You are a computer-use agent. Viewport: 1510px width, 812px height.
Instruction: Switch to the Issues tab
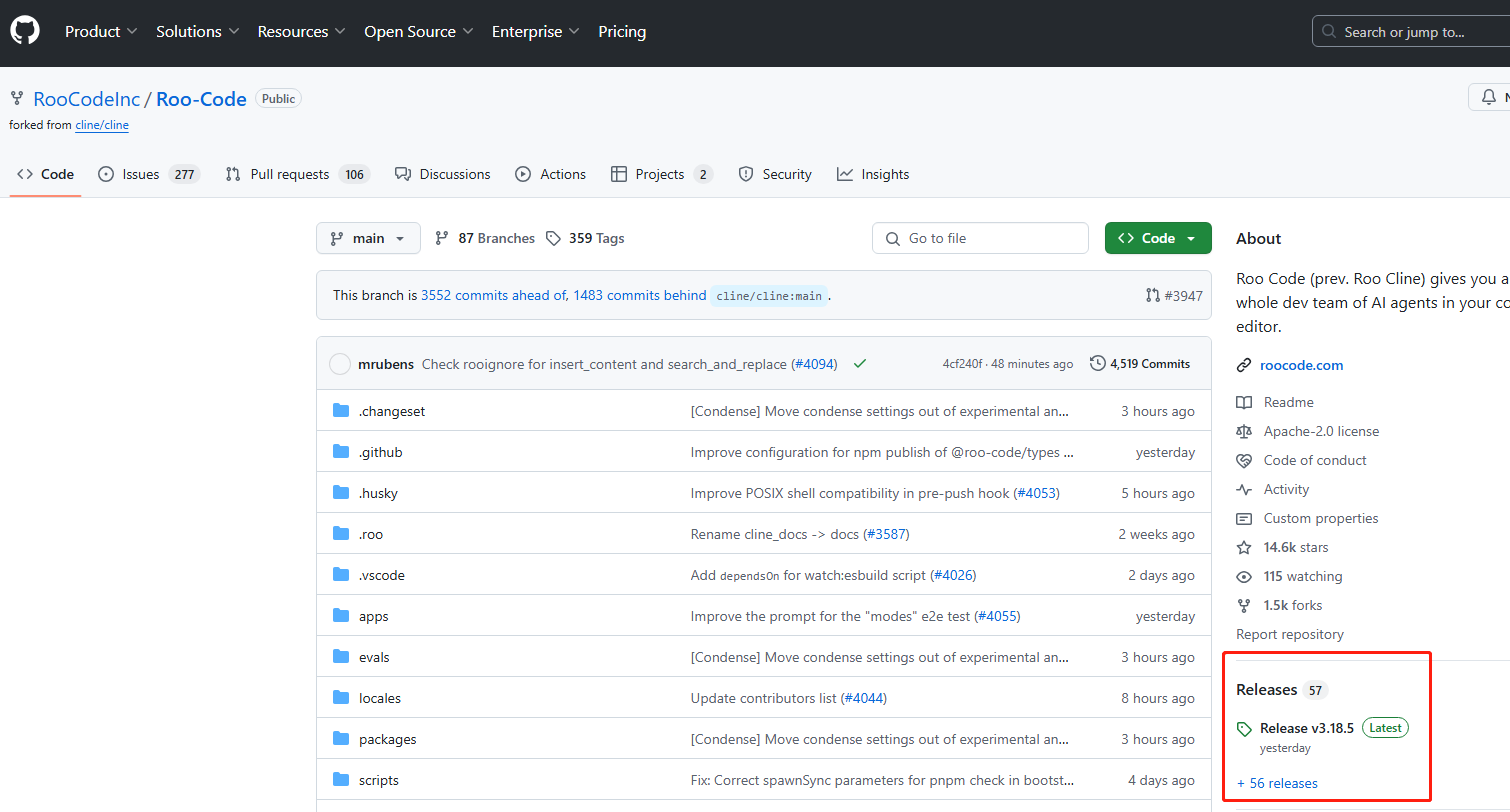[149, 174]
